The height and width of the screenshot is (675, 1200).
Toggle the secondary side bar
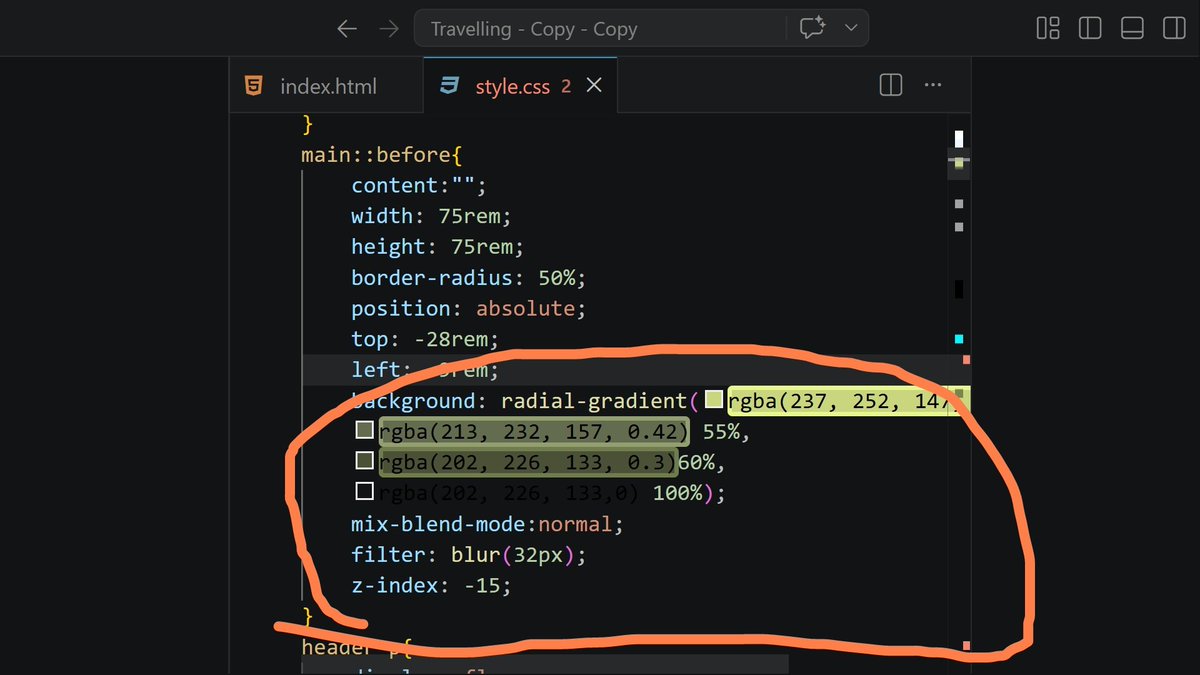click(1174, 28)
